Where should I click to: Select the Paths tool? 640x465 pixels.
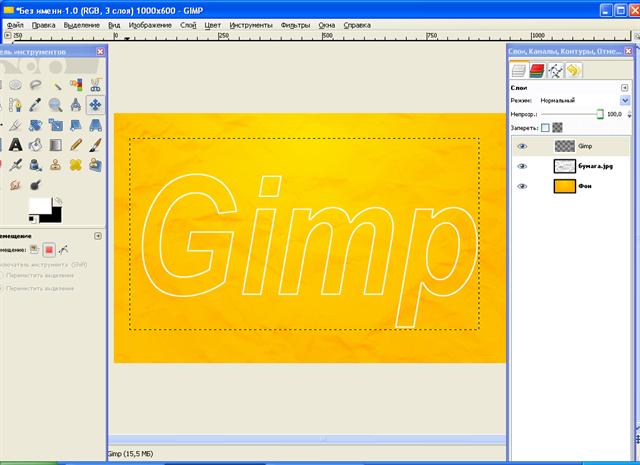pyautogui.click(x=16, y=105)
